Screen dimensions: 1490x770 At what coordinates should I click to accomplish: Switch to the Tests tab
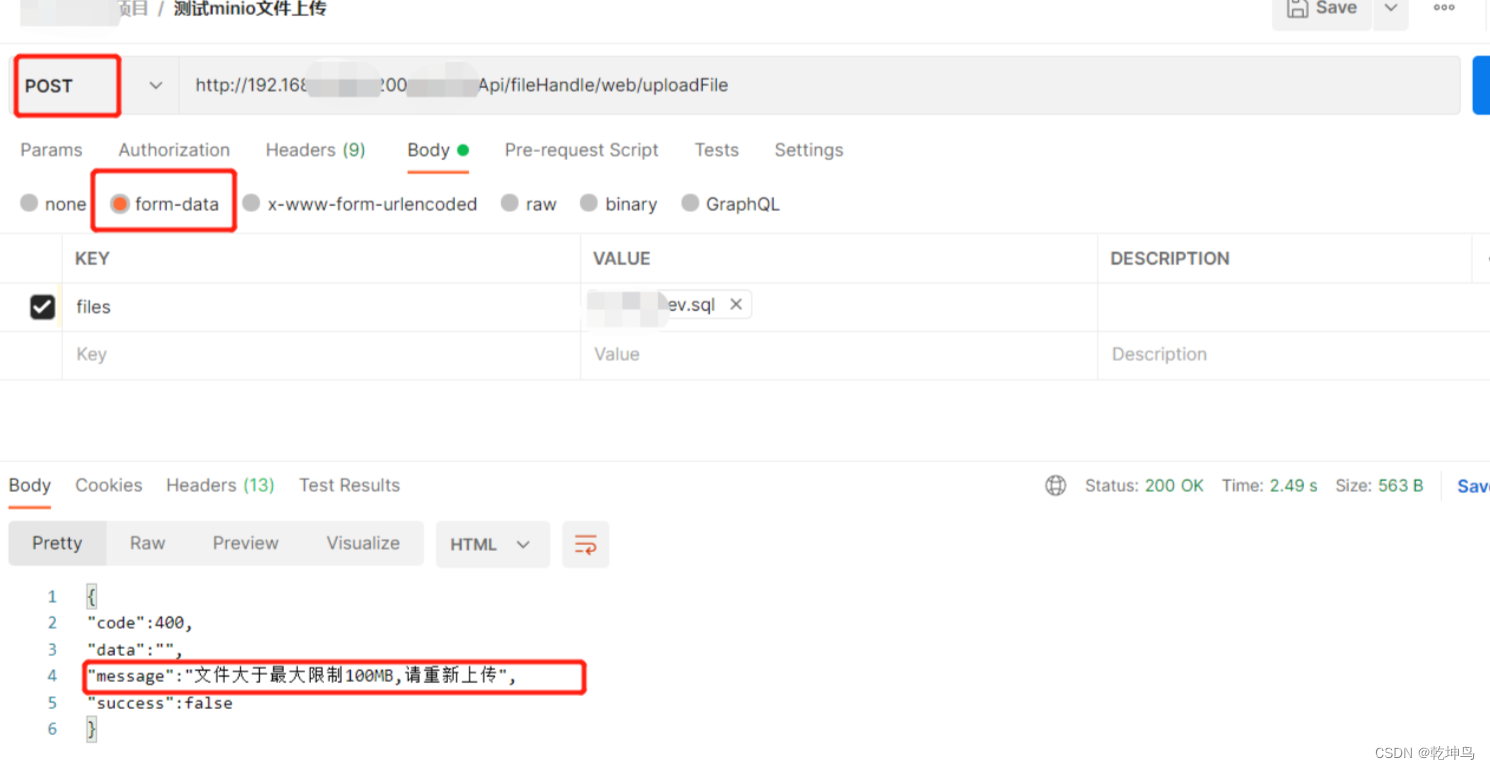(716, 150)
